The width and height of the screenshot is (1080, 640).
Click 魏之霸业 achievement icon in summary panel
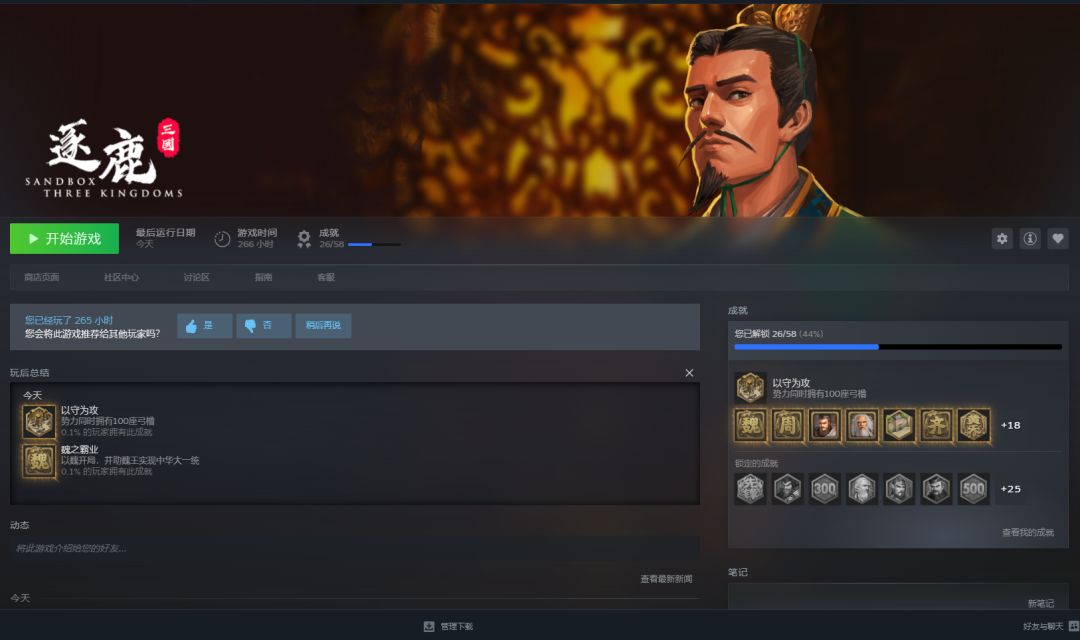[x=39, y=461]
